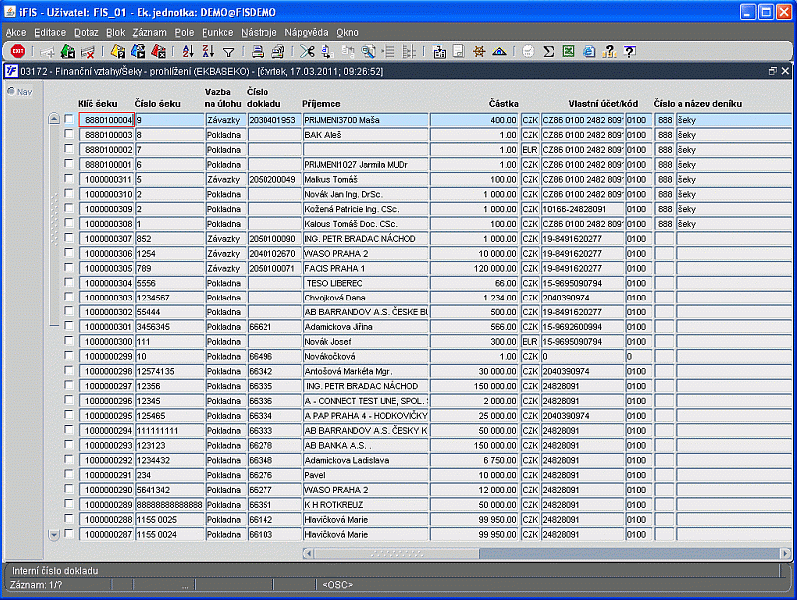
Task: Click the question mark help icon
Action: [x=629, y=51]
